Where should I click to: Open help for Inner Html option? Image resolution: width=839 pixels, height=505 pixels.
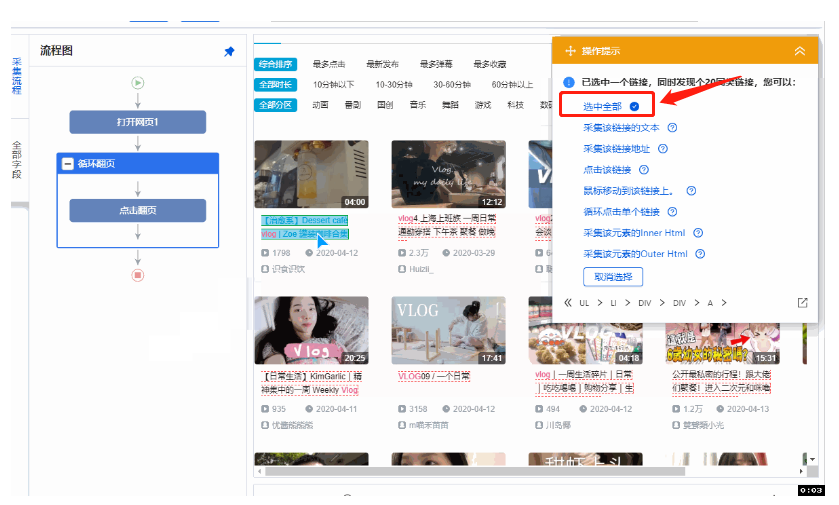698,233
